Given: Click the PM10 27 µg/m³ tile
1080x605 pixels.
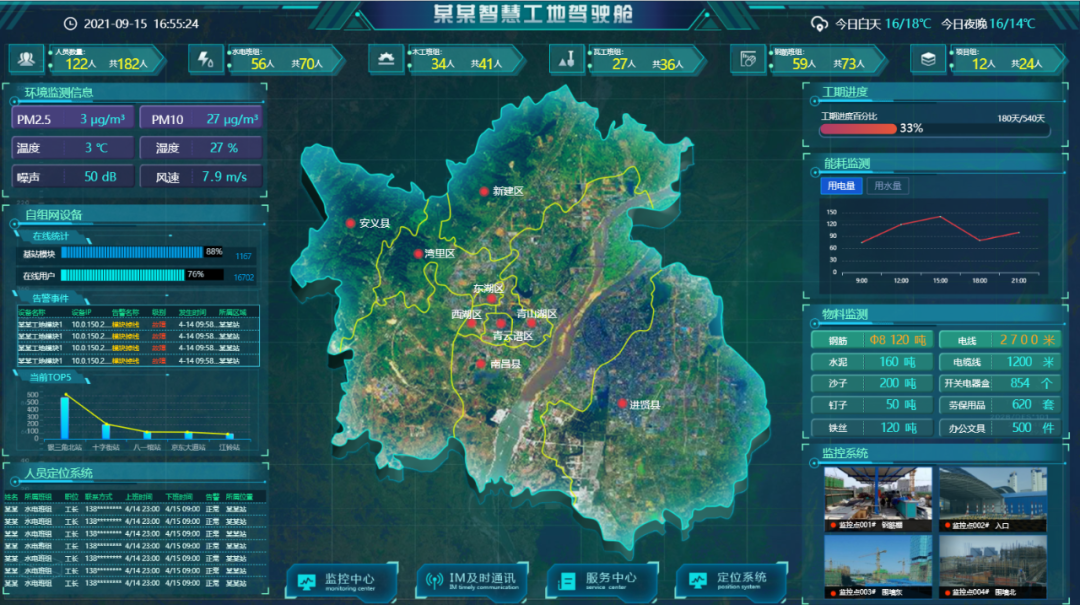Looking at the screenshot, I should click(x=201, y=119).
